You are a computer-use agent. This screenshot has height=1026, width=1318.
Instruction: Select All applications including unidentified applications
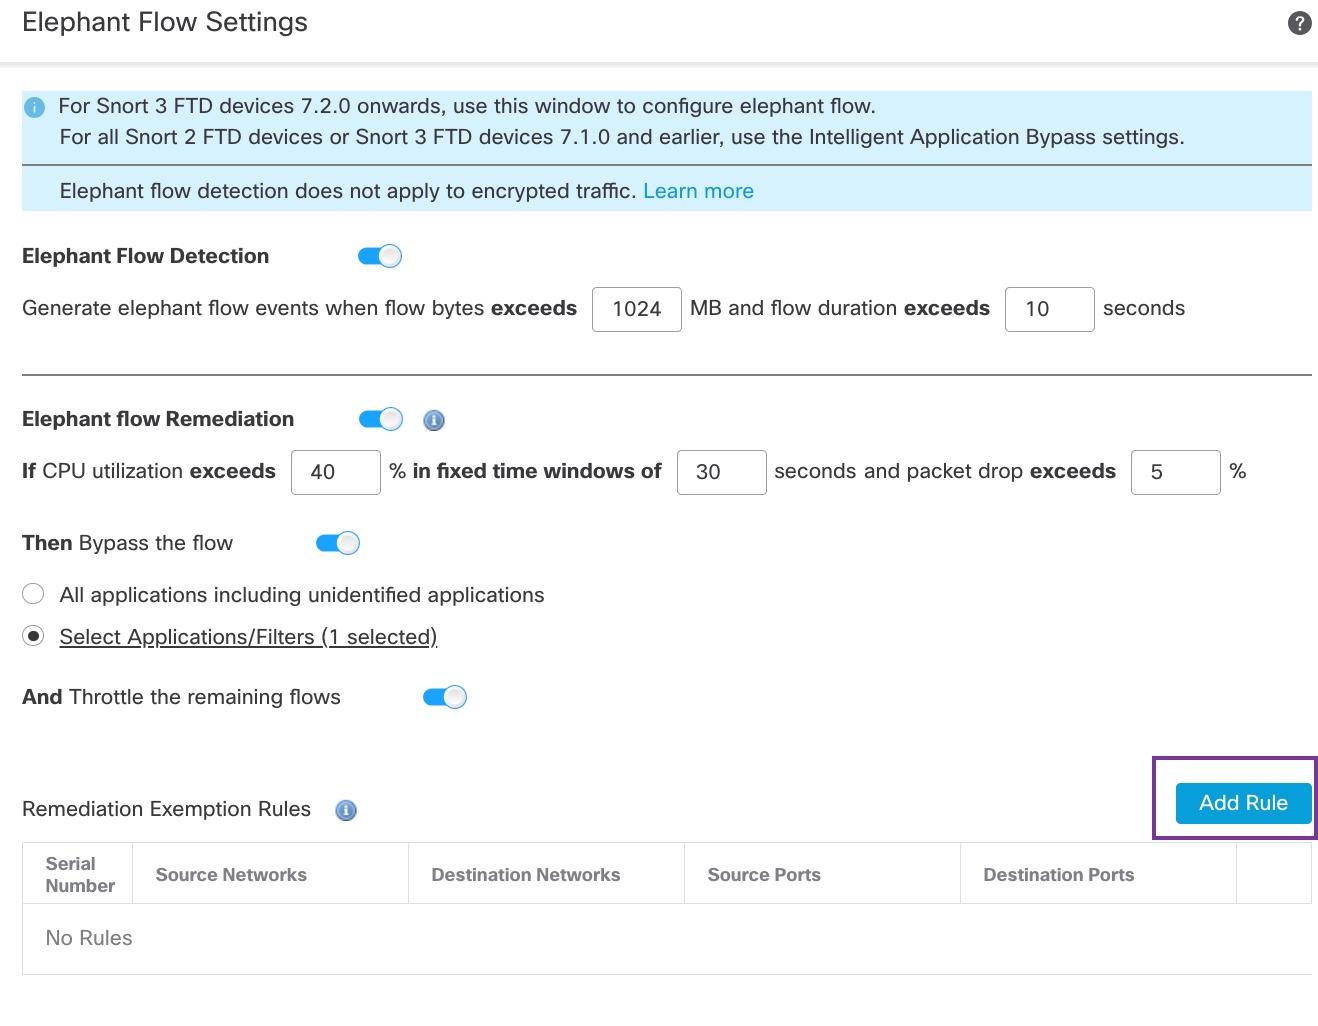33,594
